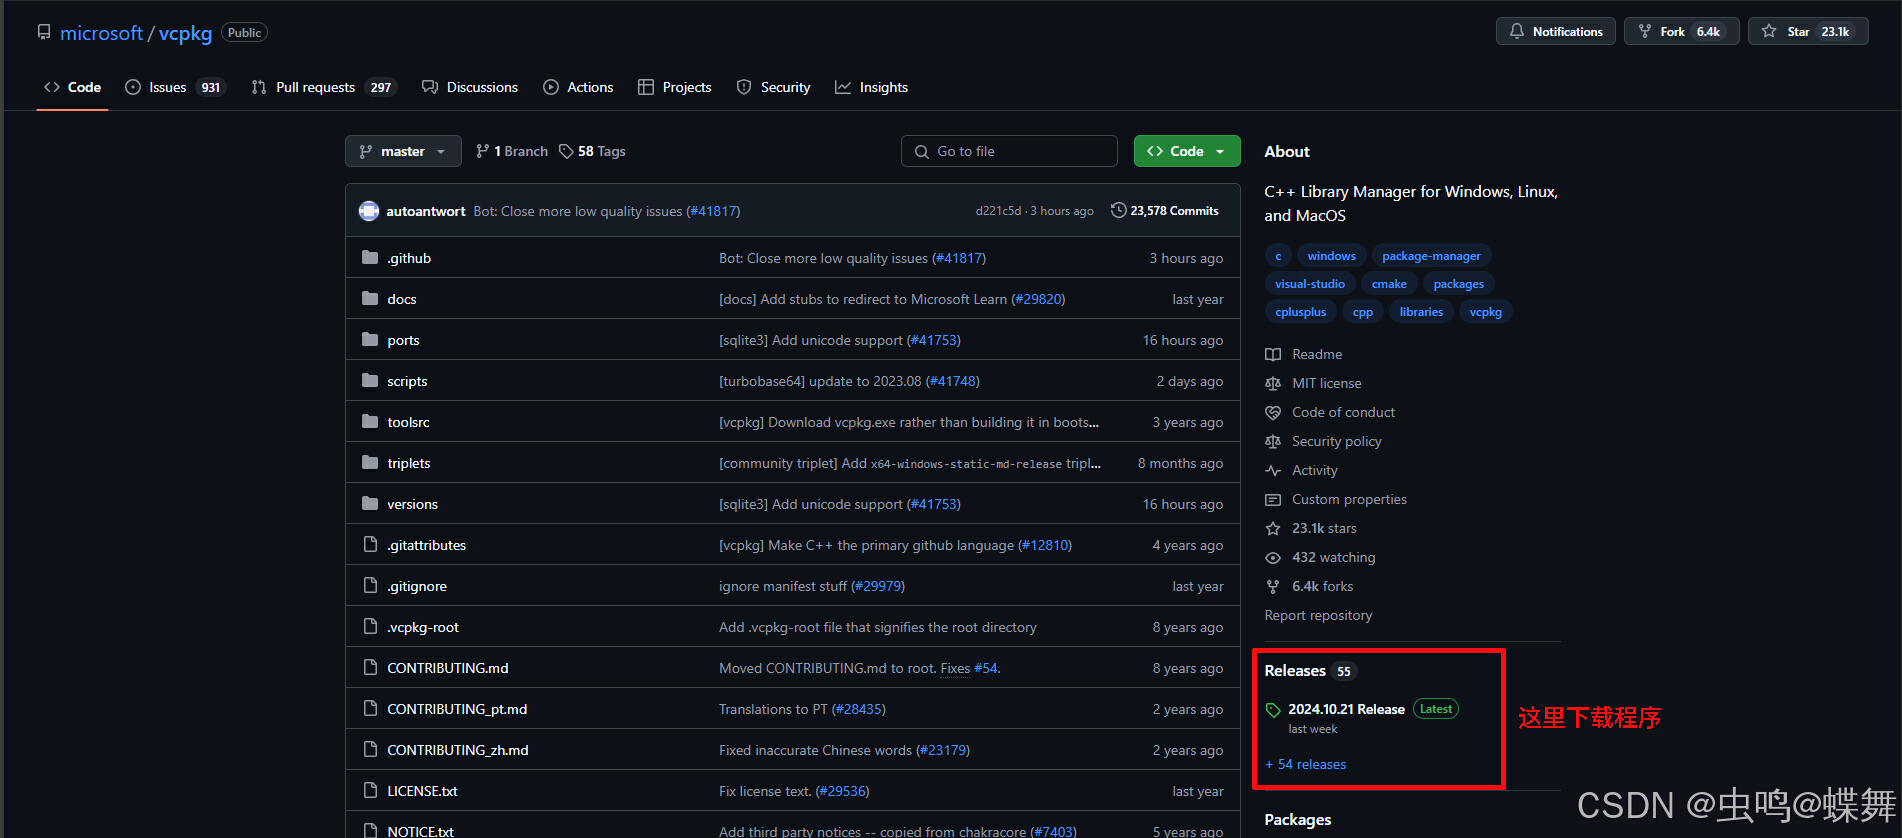Open the Report repository link
Viewport: 1902px width, 838px height.
pos(1318,615)
